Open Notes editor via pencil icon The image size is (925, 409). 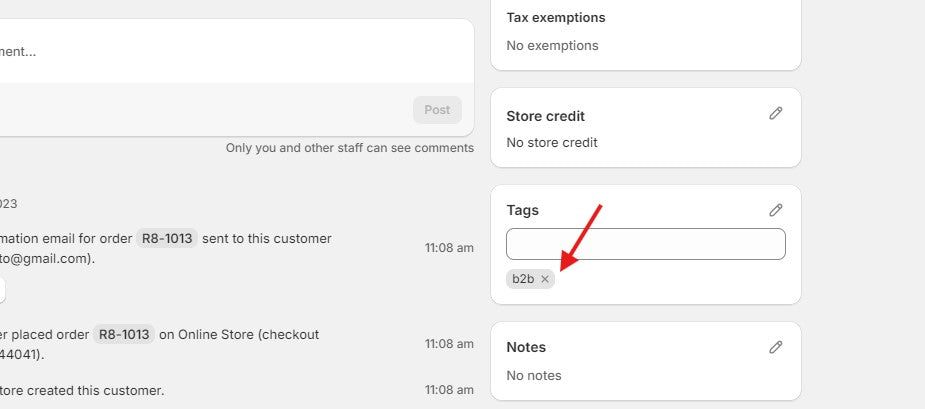(775, 347)
